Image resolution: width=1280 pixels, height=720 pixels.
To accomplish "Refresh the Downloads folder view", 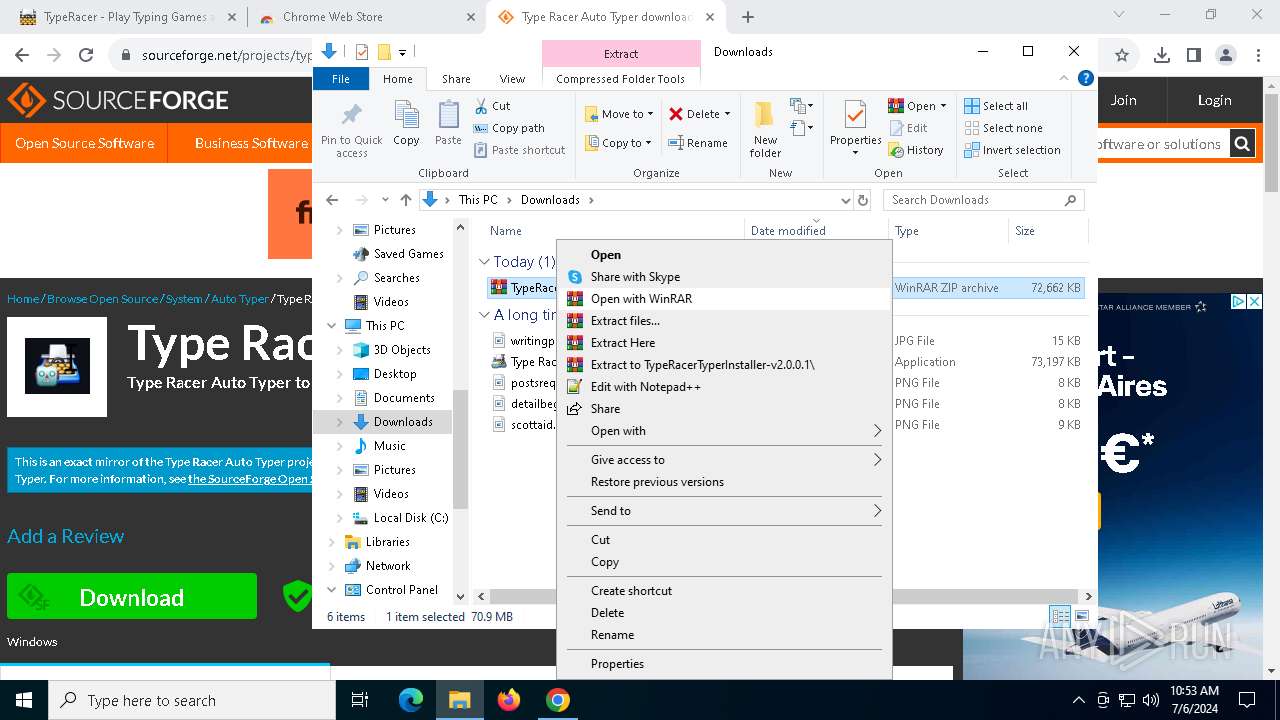I will pyautogui.click(x=863, y=200).
